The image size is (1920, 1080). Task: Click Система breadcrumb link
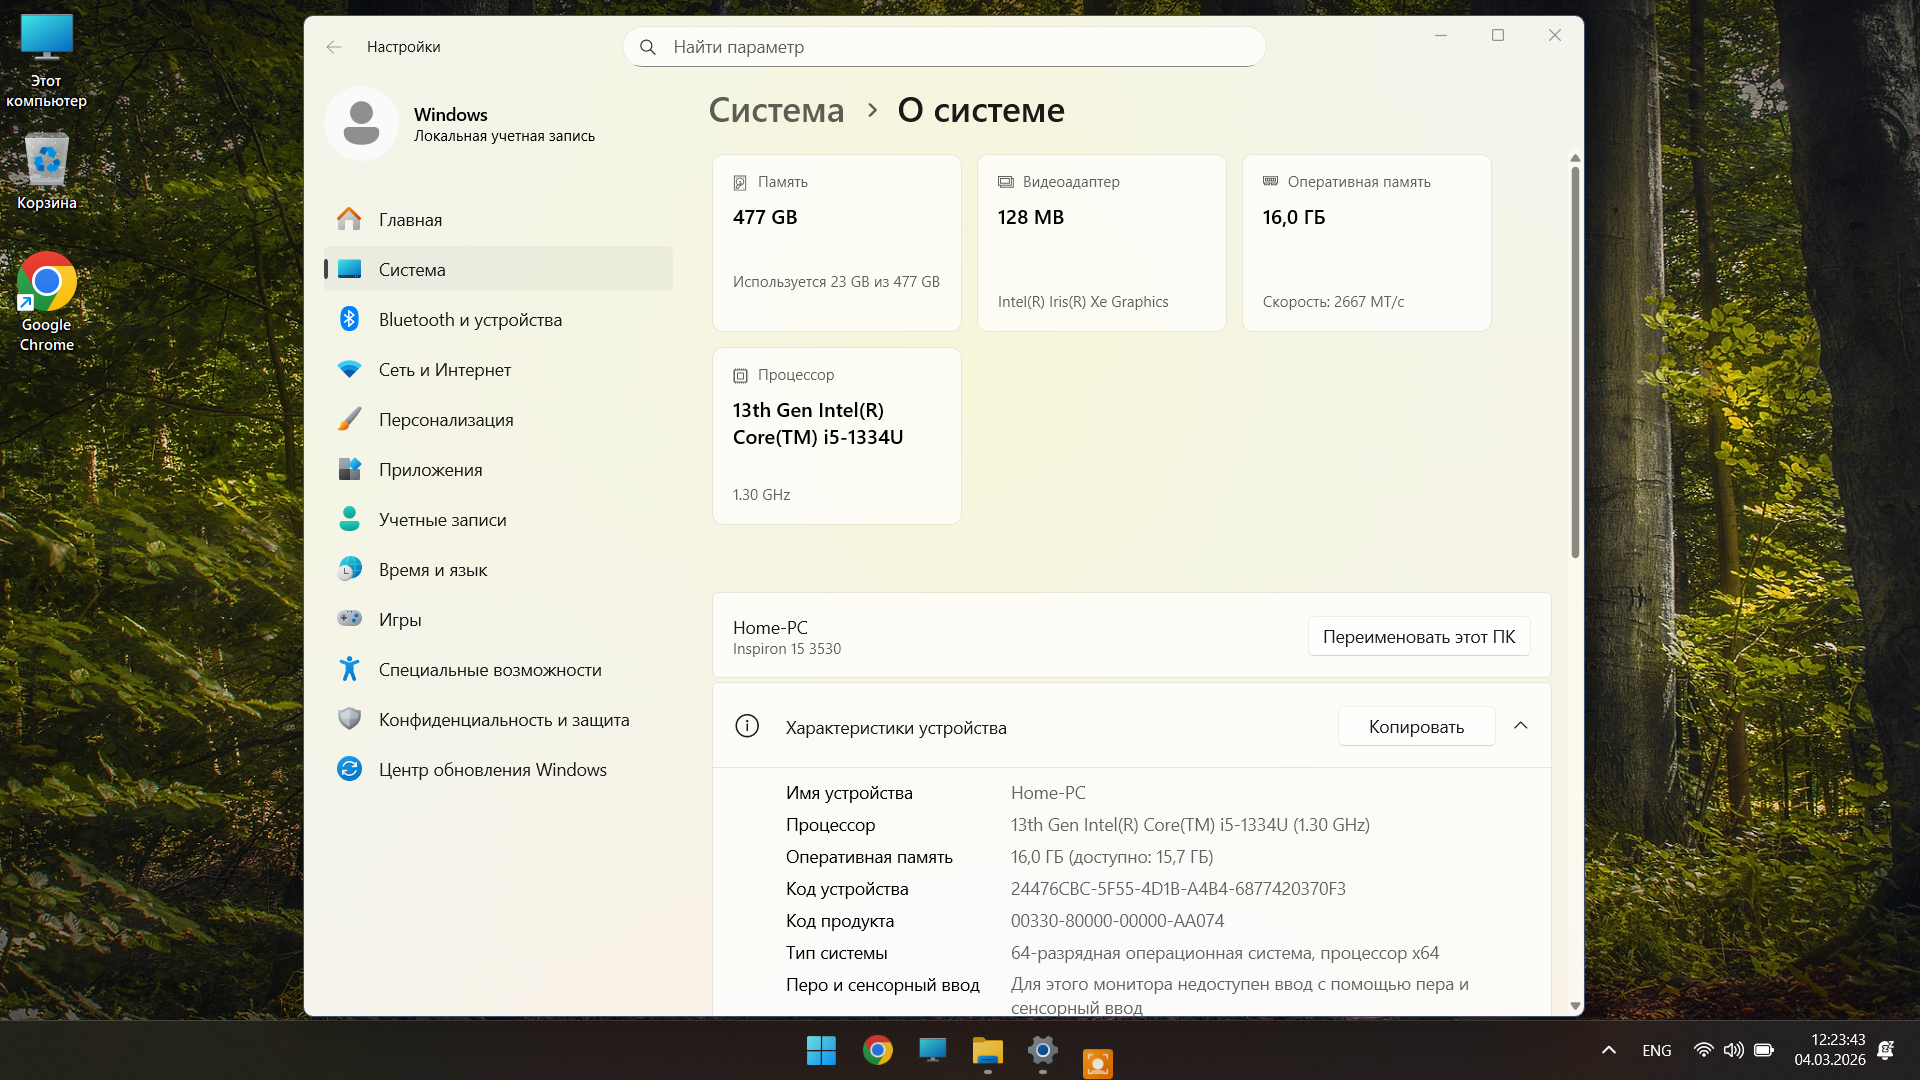pyautogui.click(x=776, y=110)
